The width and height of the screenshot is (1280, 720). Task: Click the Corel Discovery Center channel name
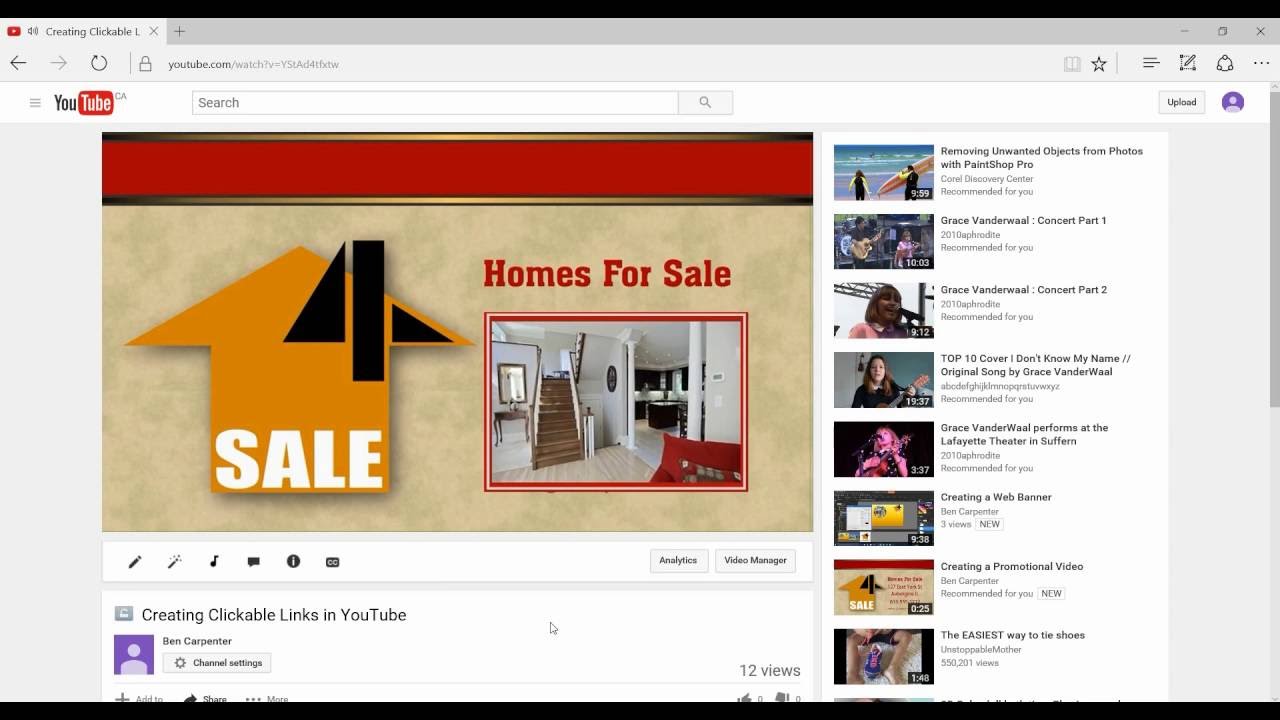tap(986, 179)
